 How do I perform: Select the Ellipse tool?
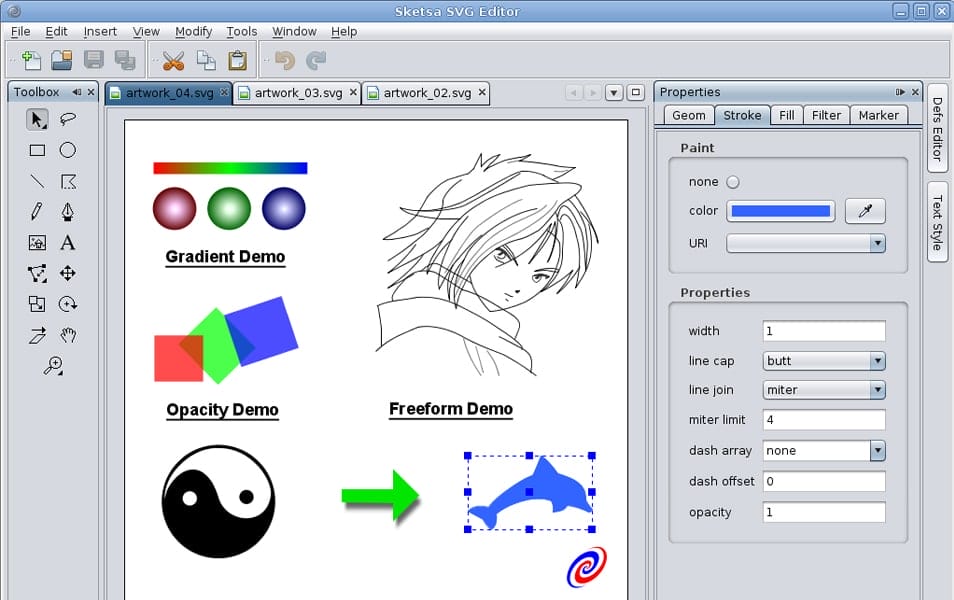click(67, 150)
